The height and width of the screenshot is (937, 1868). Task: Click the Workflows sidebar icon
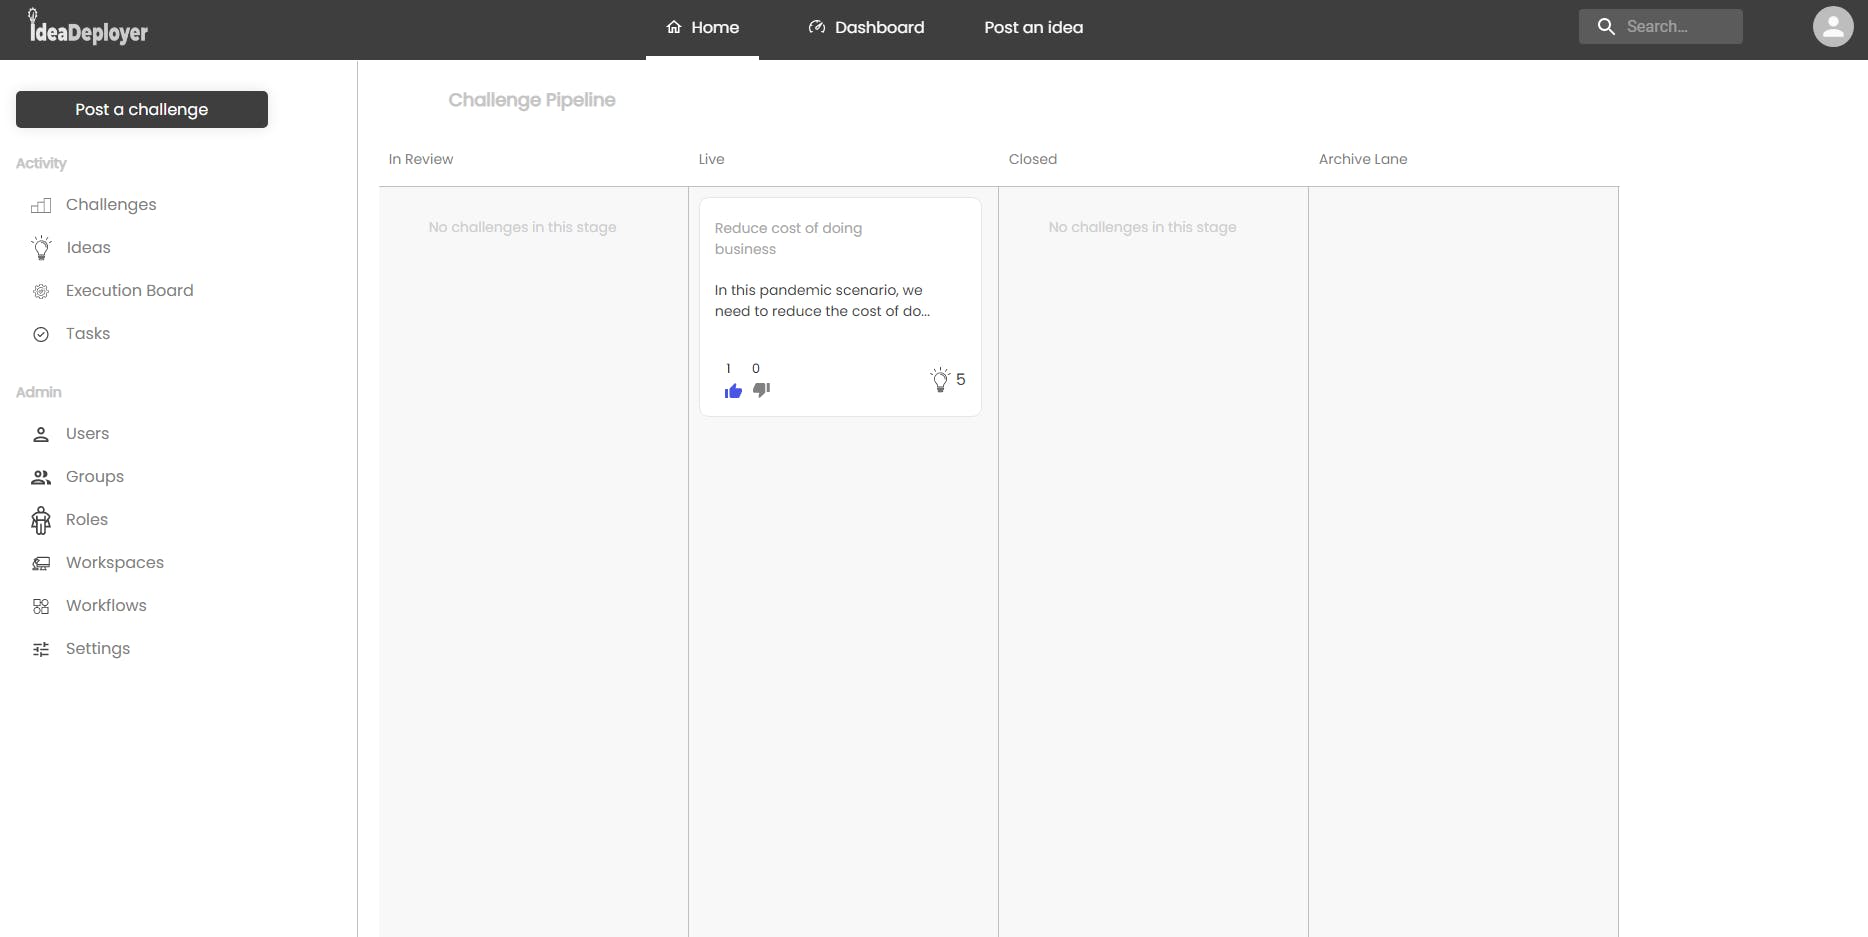41,607
